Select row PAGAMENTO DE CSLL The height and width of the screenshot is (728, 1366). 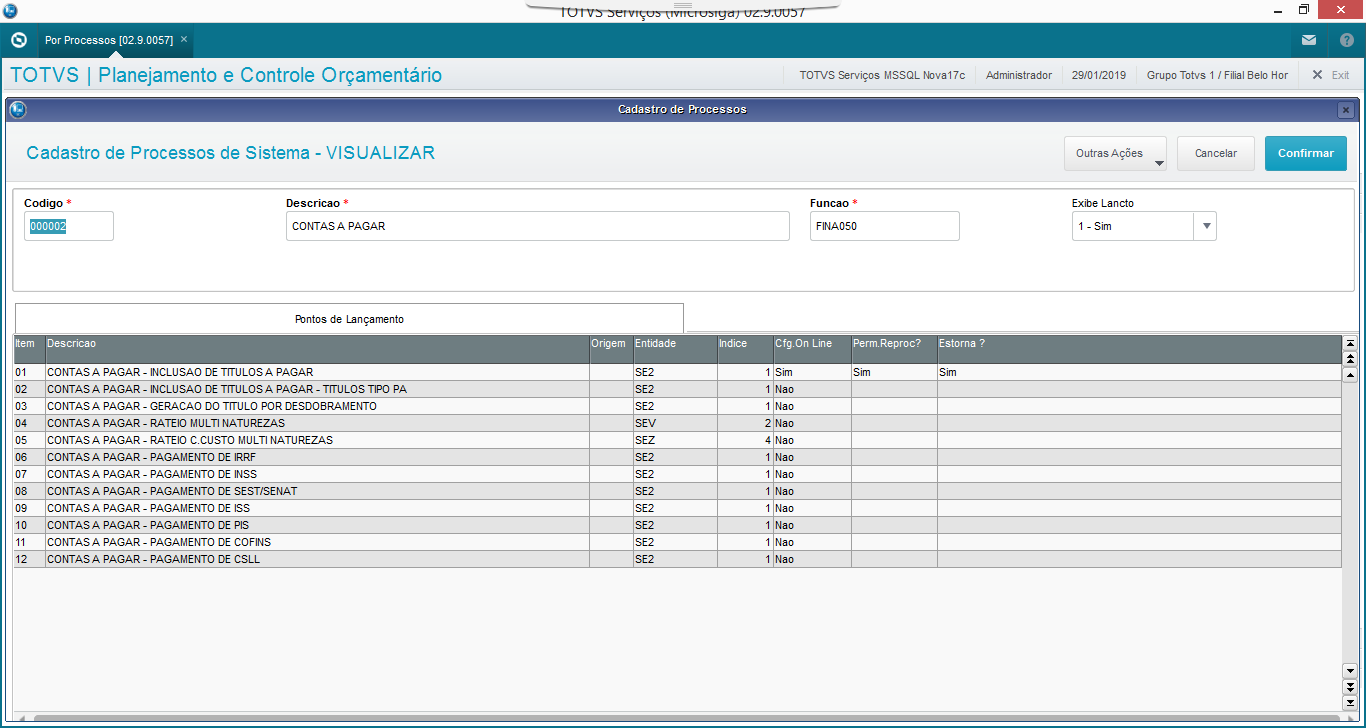677,559
